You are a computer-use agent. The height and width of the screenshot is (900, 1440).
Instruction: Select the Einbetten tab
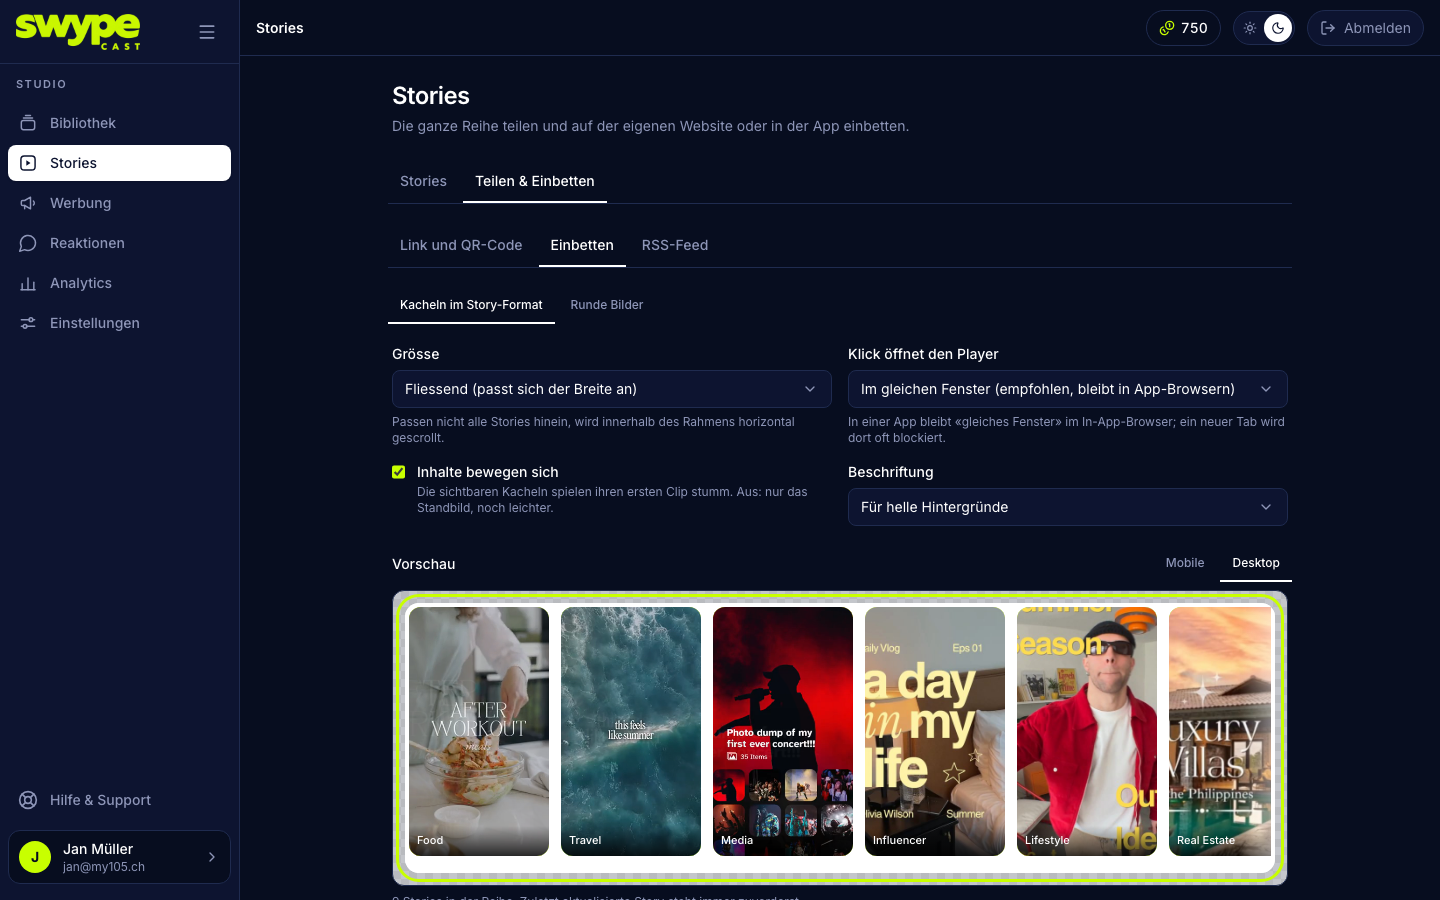(582, 245)
